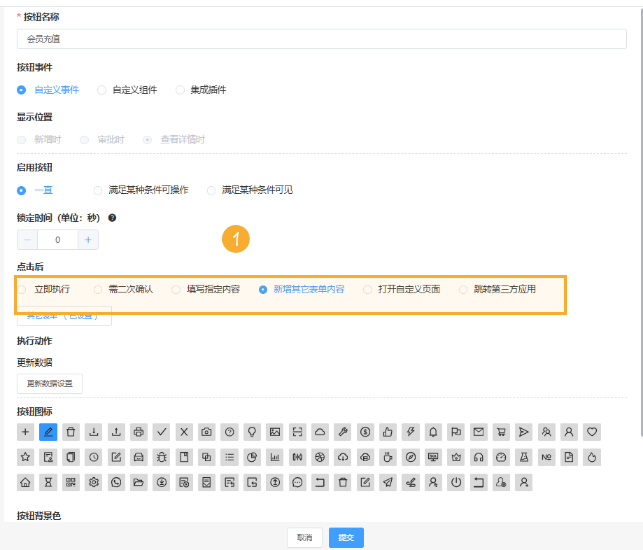Choose the 跳转第三方应用 radio option
This screenshot has width=643, height=550.
464,289
